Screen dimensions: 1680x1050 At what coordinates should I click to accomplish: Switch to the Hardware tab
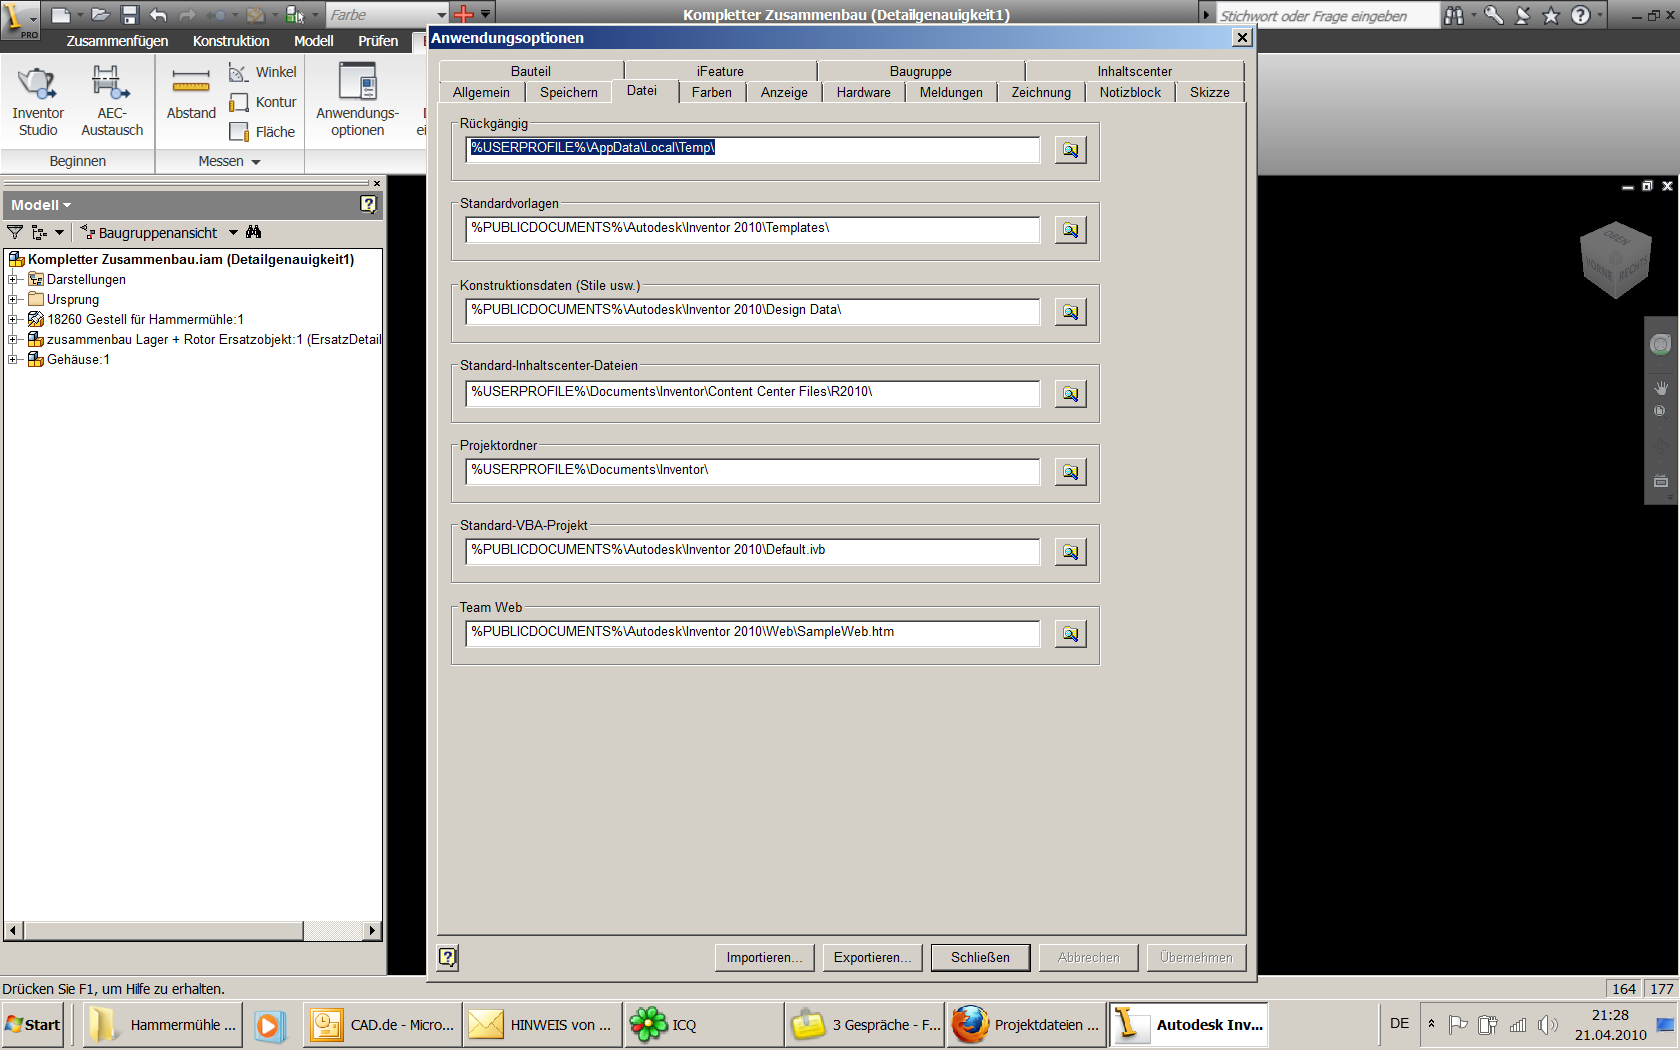tap(864, 92)
